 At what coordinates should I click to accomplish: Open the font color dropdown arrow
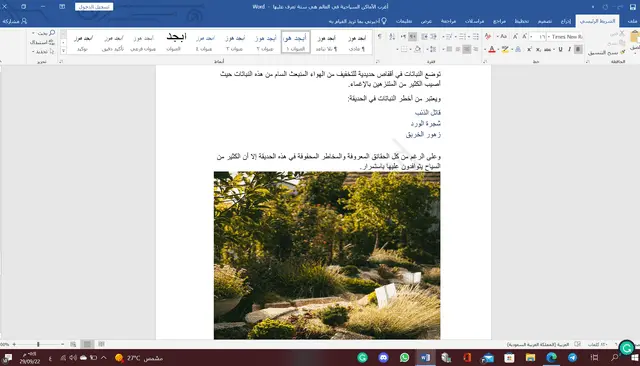tap(485, 49)
